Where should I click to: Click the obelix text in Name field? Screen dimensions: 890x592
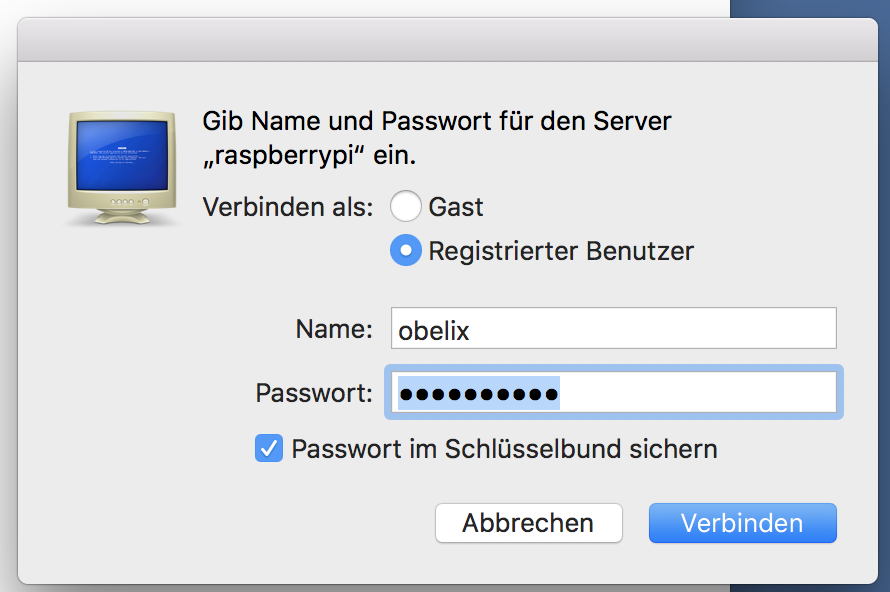point(434,330)
